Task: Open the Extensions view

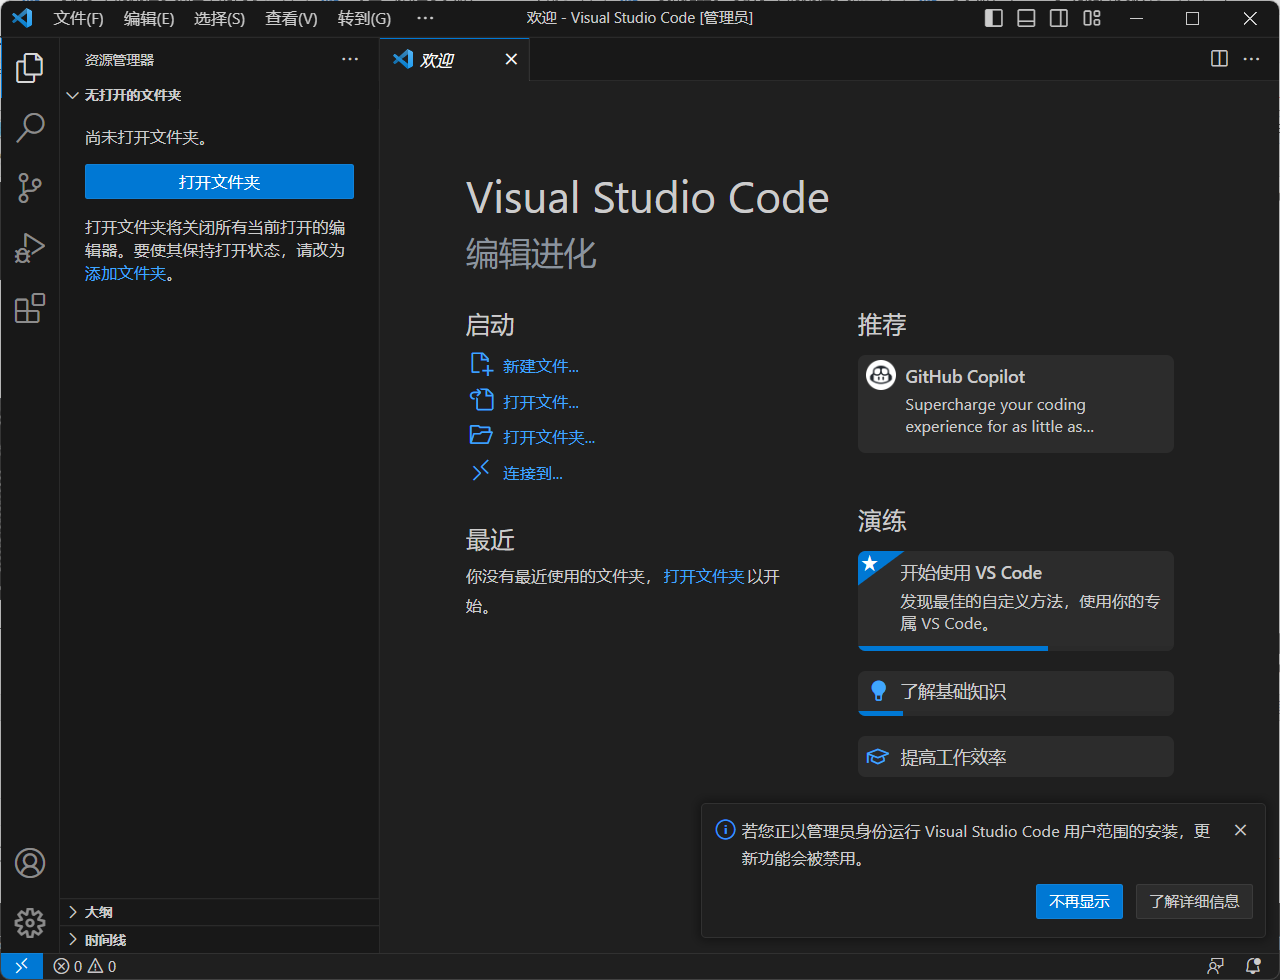Action: [x=30, y=308]
